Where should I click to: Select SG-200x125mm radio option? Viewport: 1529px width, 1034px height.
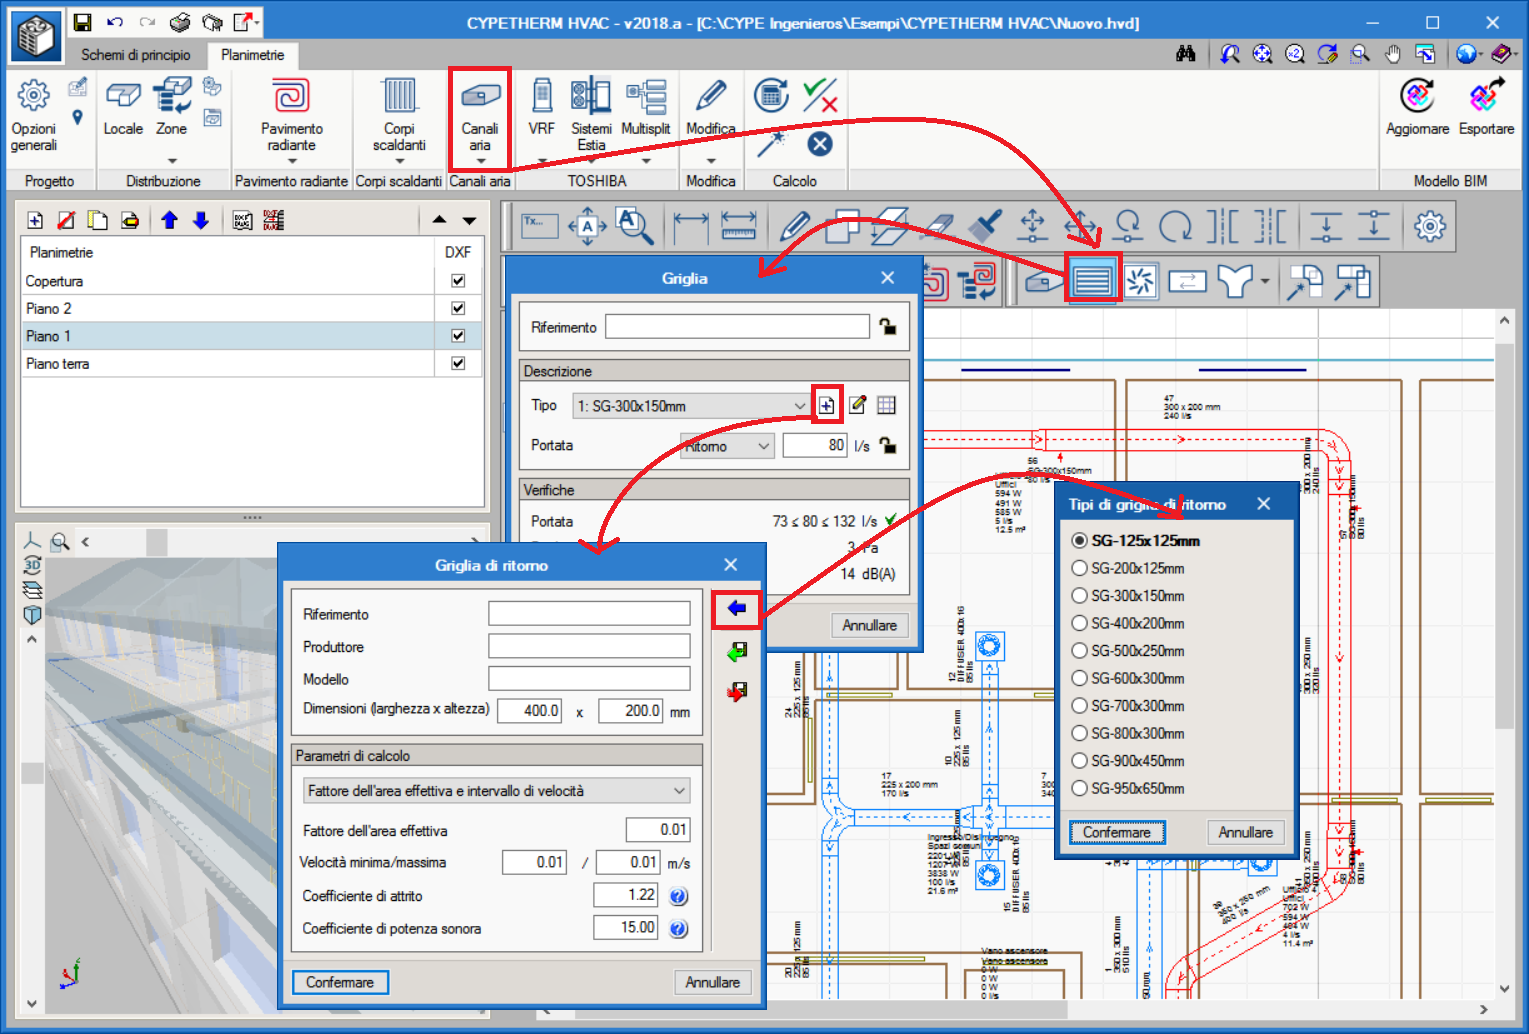click(x=1079, y=568)
